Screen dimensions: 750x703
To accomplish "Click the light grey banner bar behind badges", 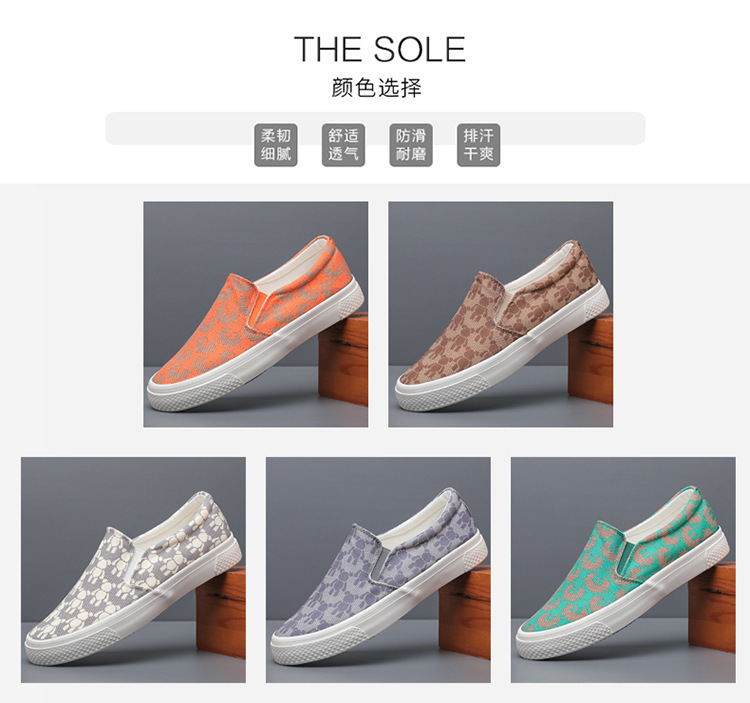I will point(375,128).
